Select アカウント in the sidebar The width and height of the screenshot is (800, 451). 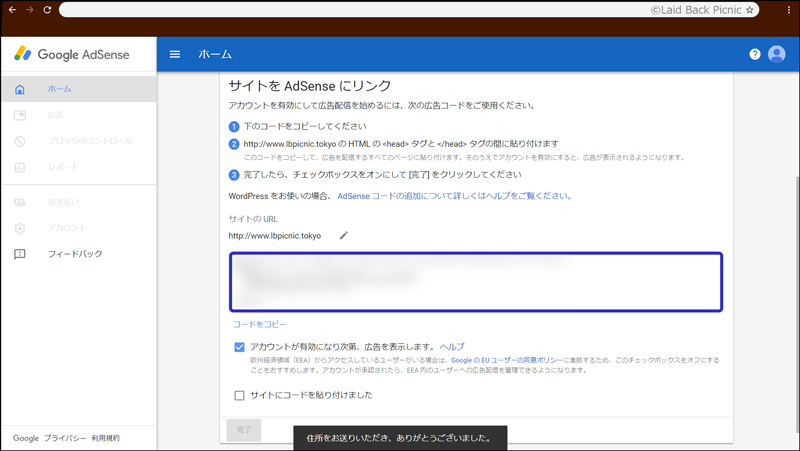[67, 228]
